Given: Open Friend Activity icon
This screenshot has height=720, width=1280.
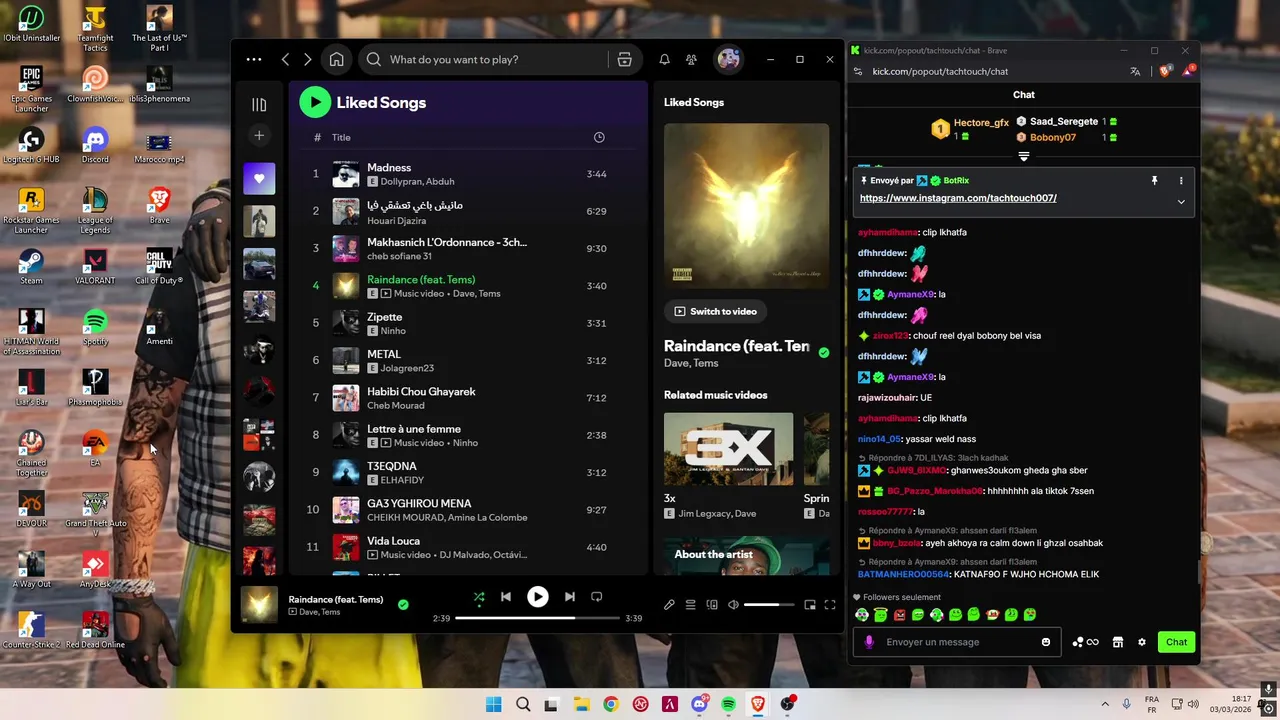Looking at the screenshot, I should pos(691,59).
